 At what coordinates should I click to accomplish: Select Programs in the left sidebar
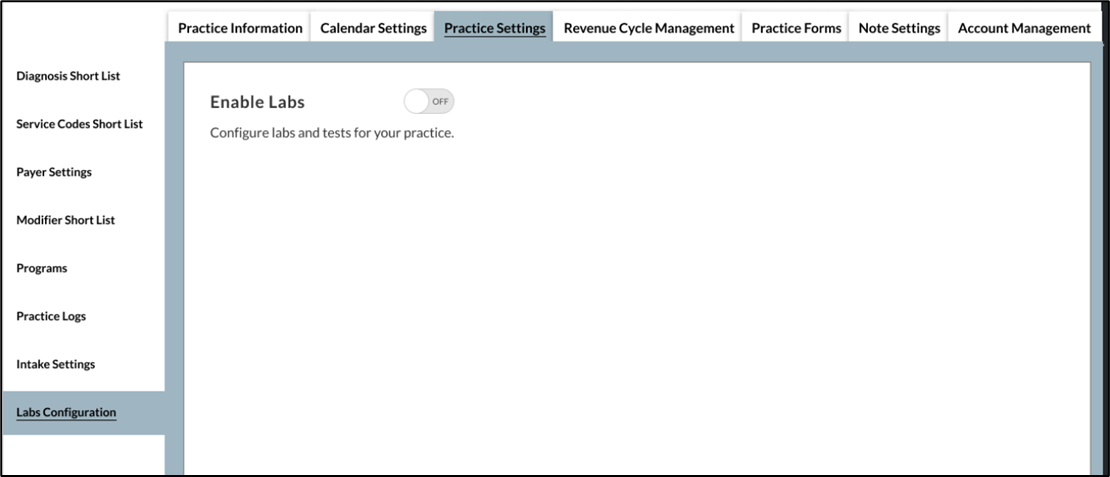click(42, 268)
